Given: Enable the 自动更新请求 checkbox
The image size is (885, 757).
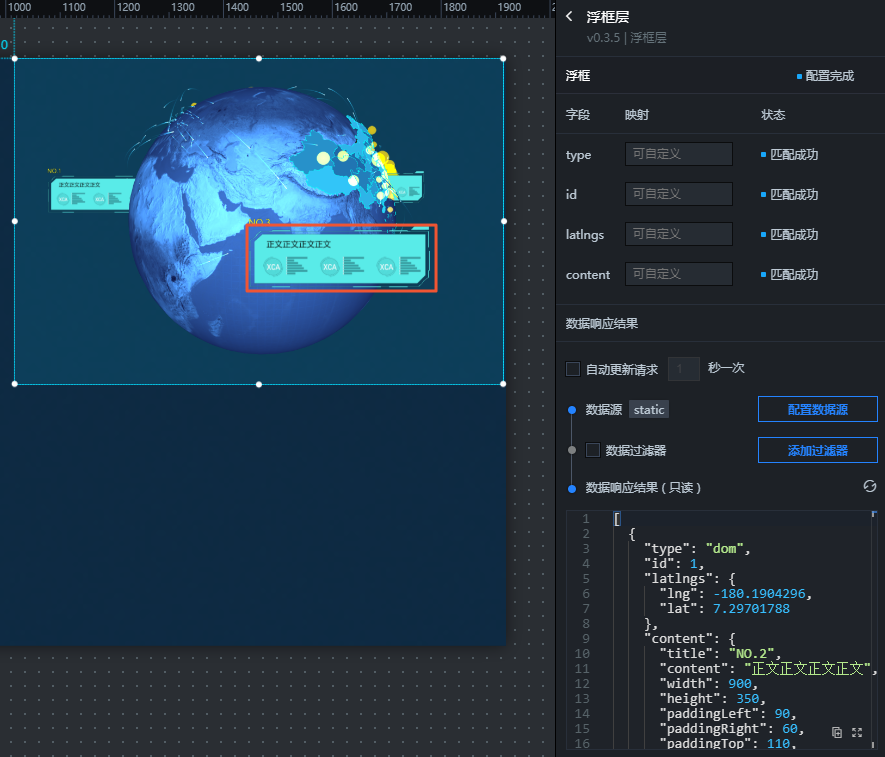Looking at the screenshot, I should tap(573, 369).
